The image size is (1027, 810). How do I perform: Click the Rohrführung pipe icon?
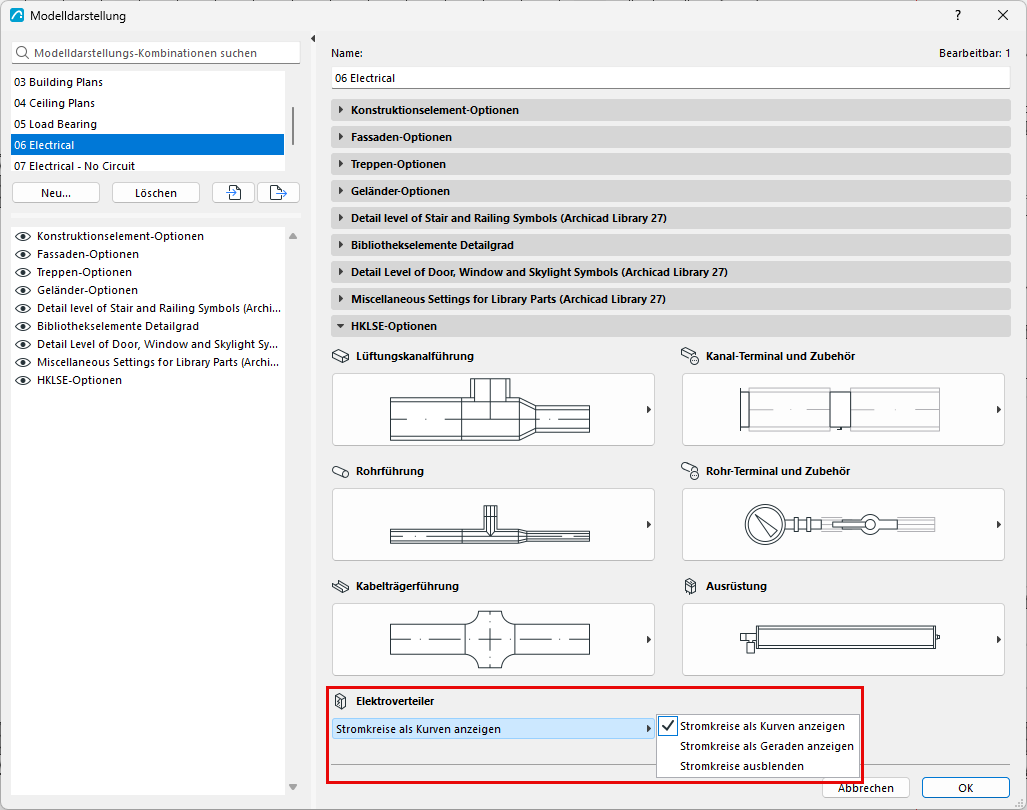(341, 471)
